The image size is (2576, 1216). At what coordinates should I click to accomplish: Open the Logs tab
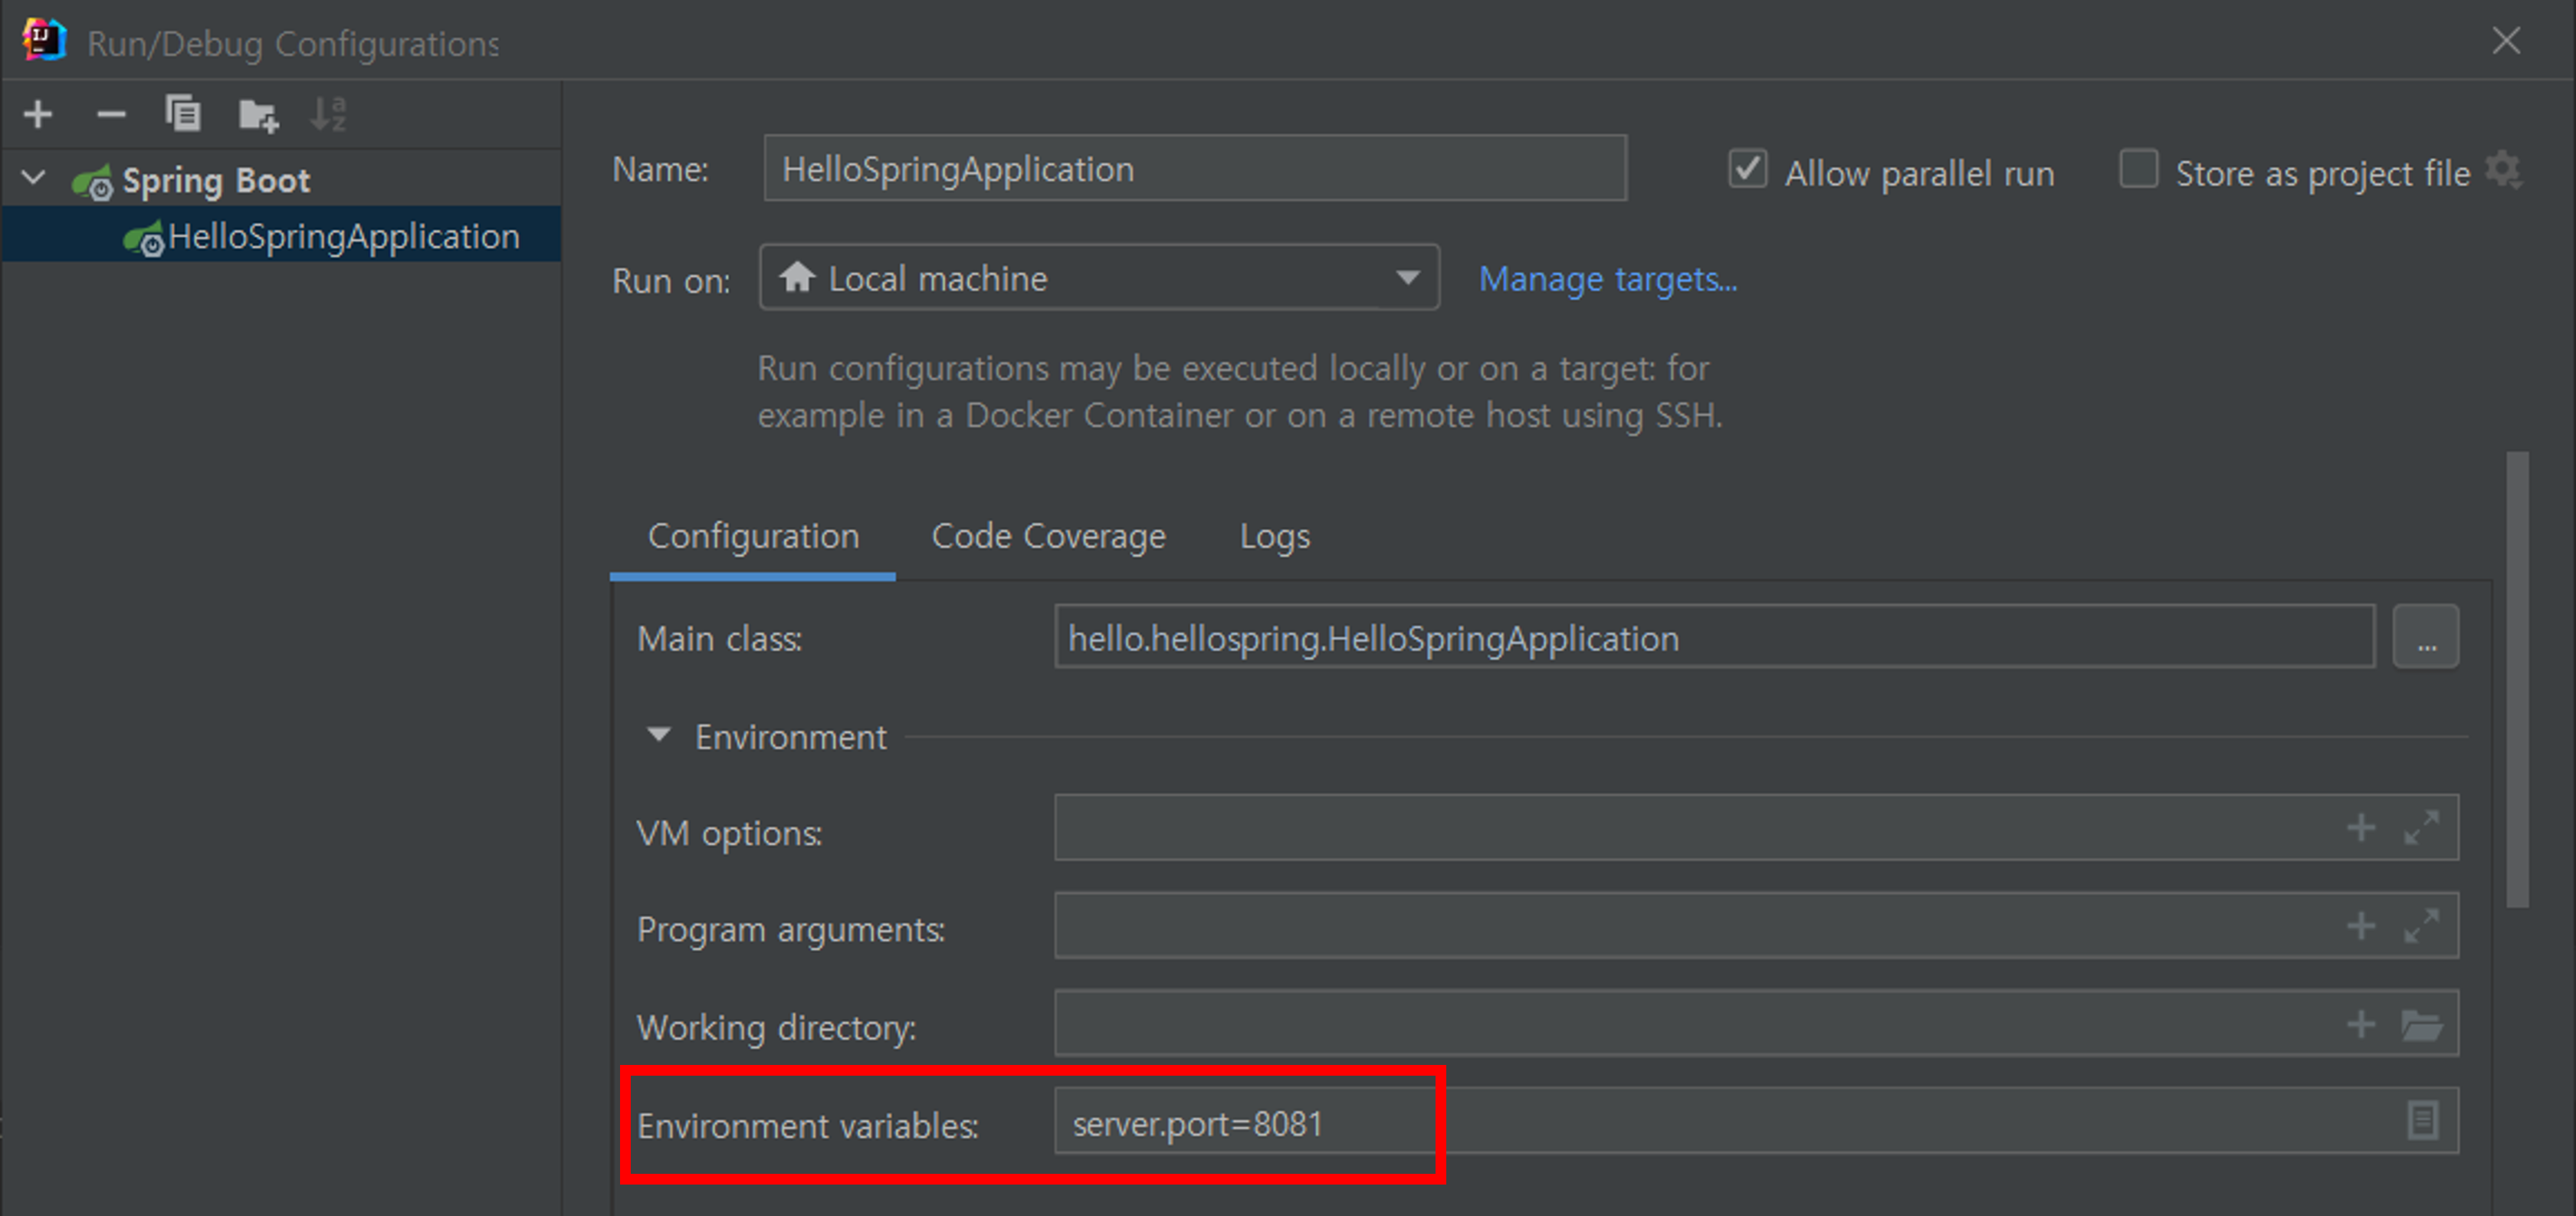[1274, 537]
